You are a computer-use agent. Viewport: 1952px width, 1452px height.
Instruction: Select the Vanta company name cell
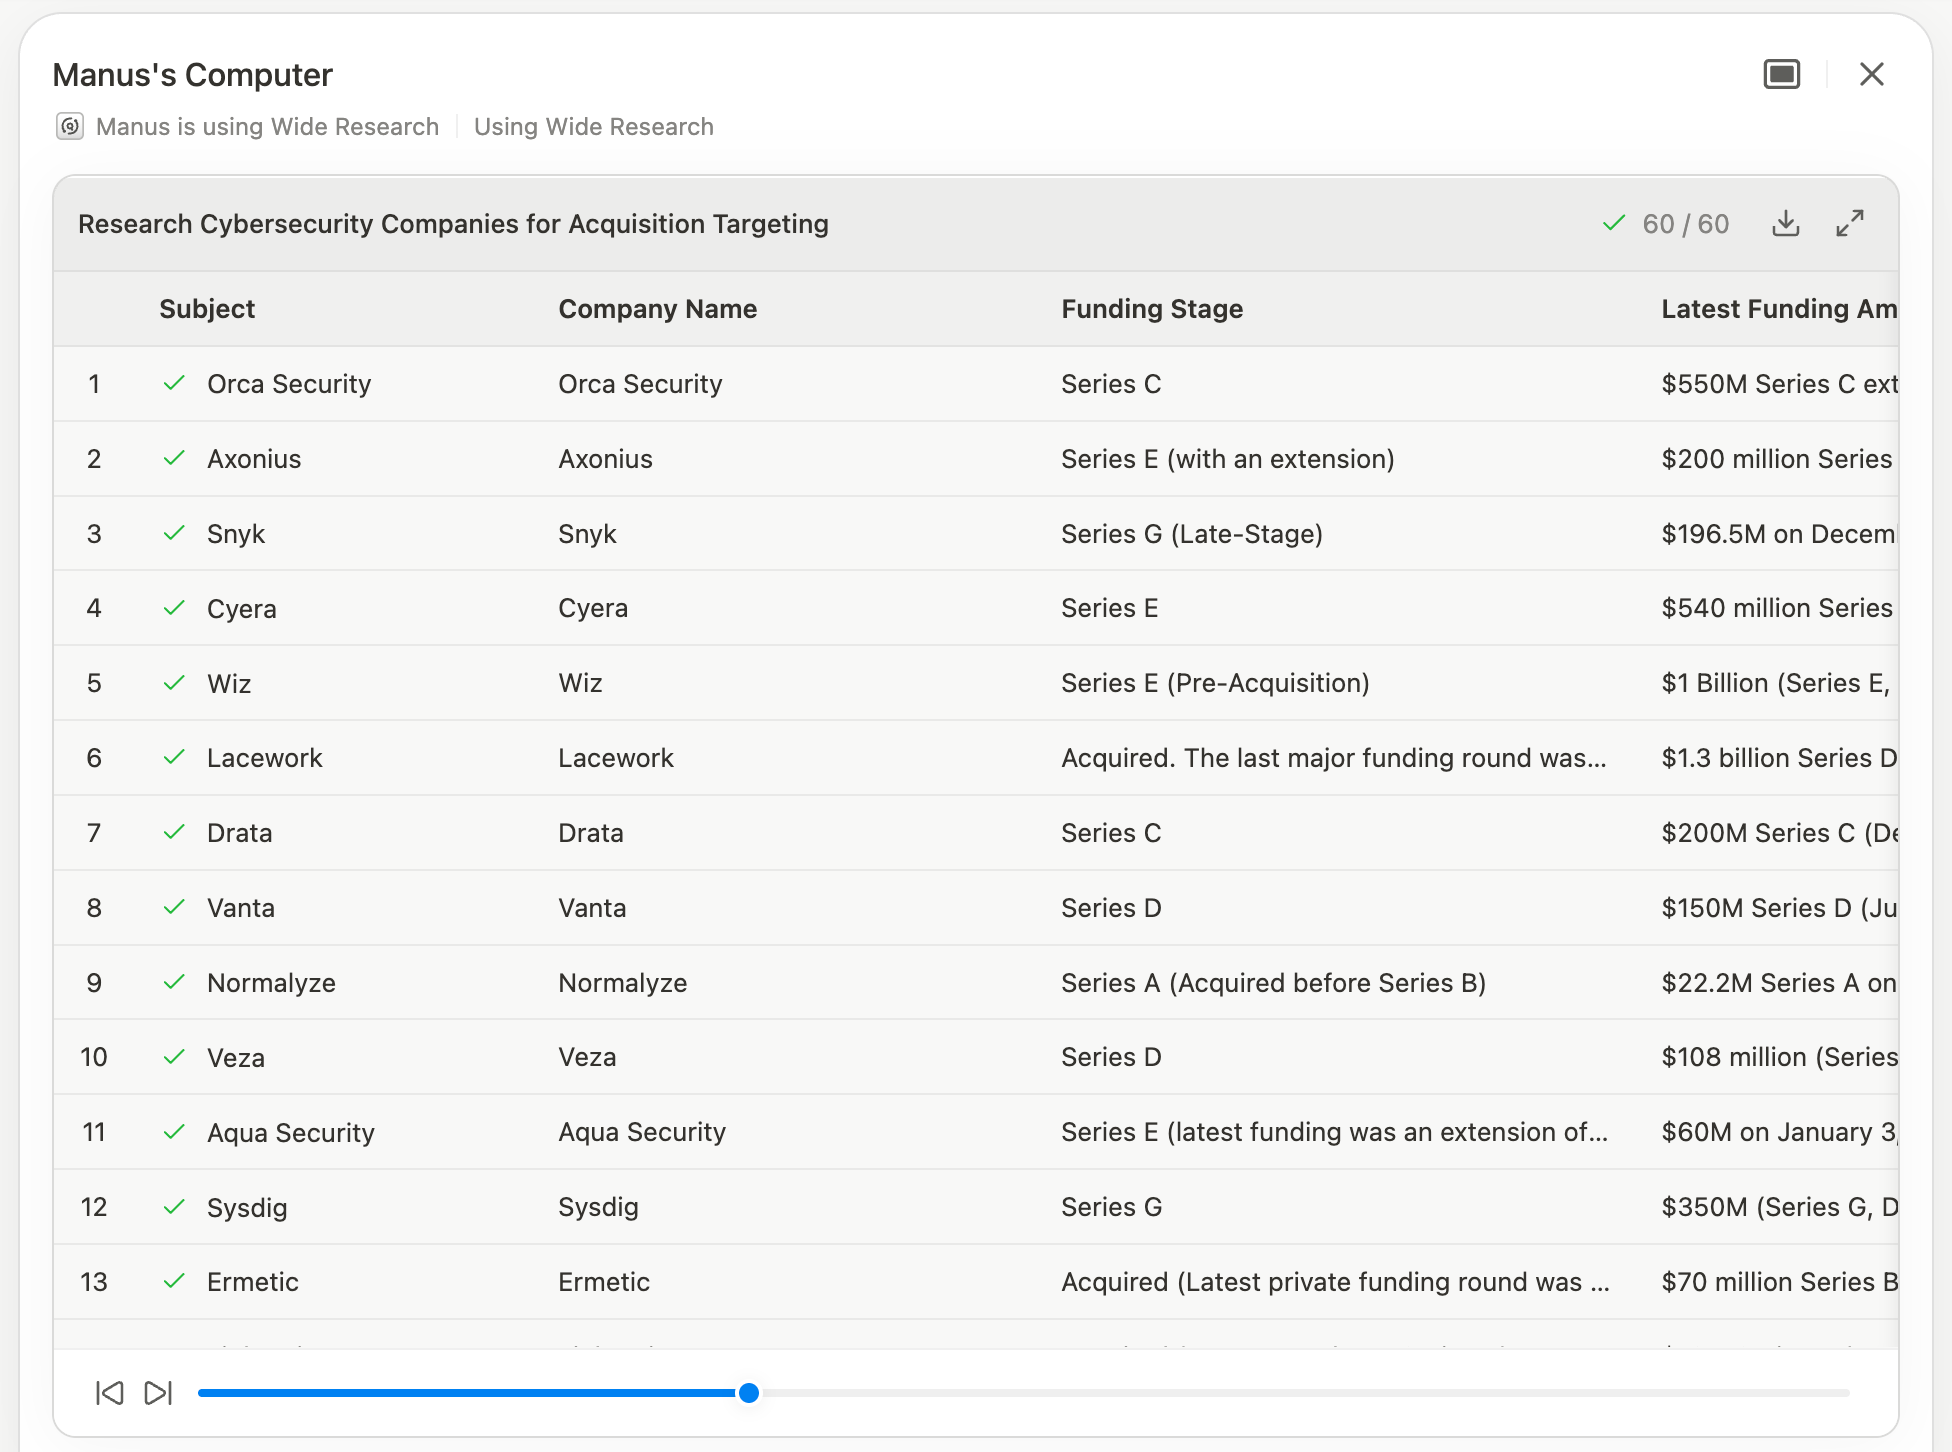point(592,908)
